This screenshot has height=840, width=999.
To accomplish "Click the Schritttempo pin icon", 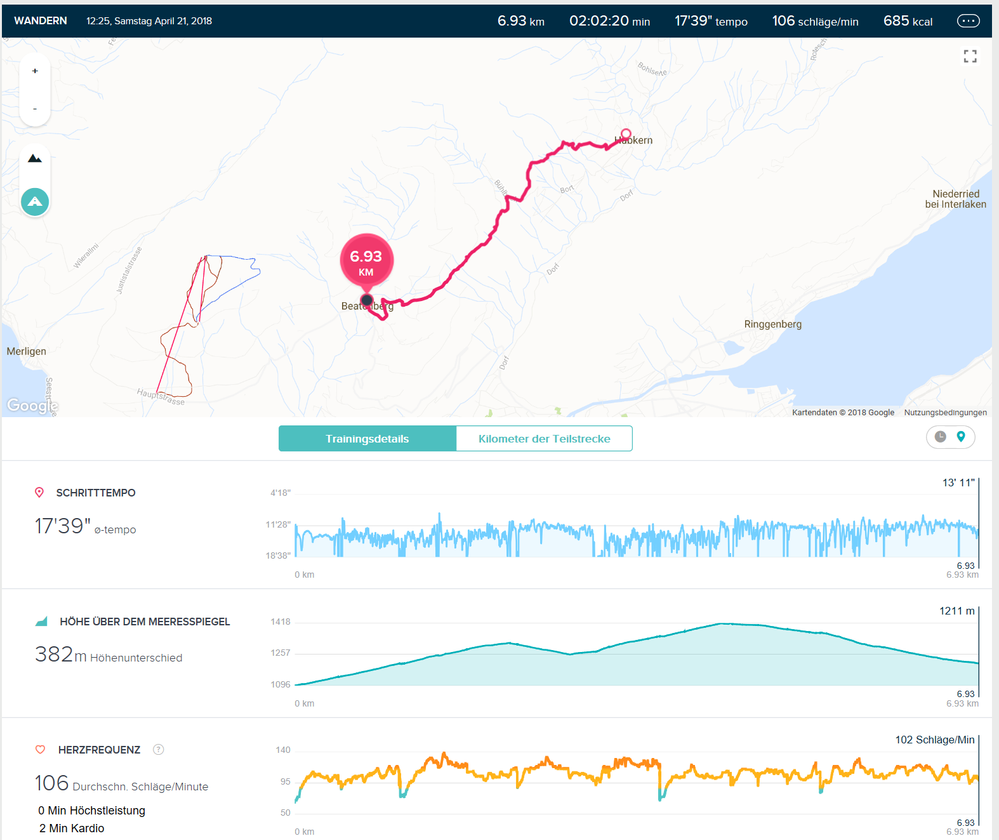I will click(x=40, y=493).
